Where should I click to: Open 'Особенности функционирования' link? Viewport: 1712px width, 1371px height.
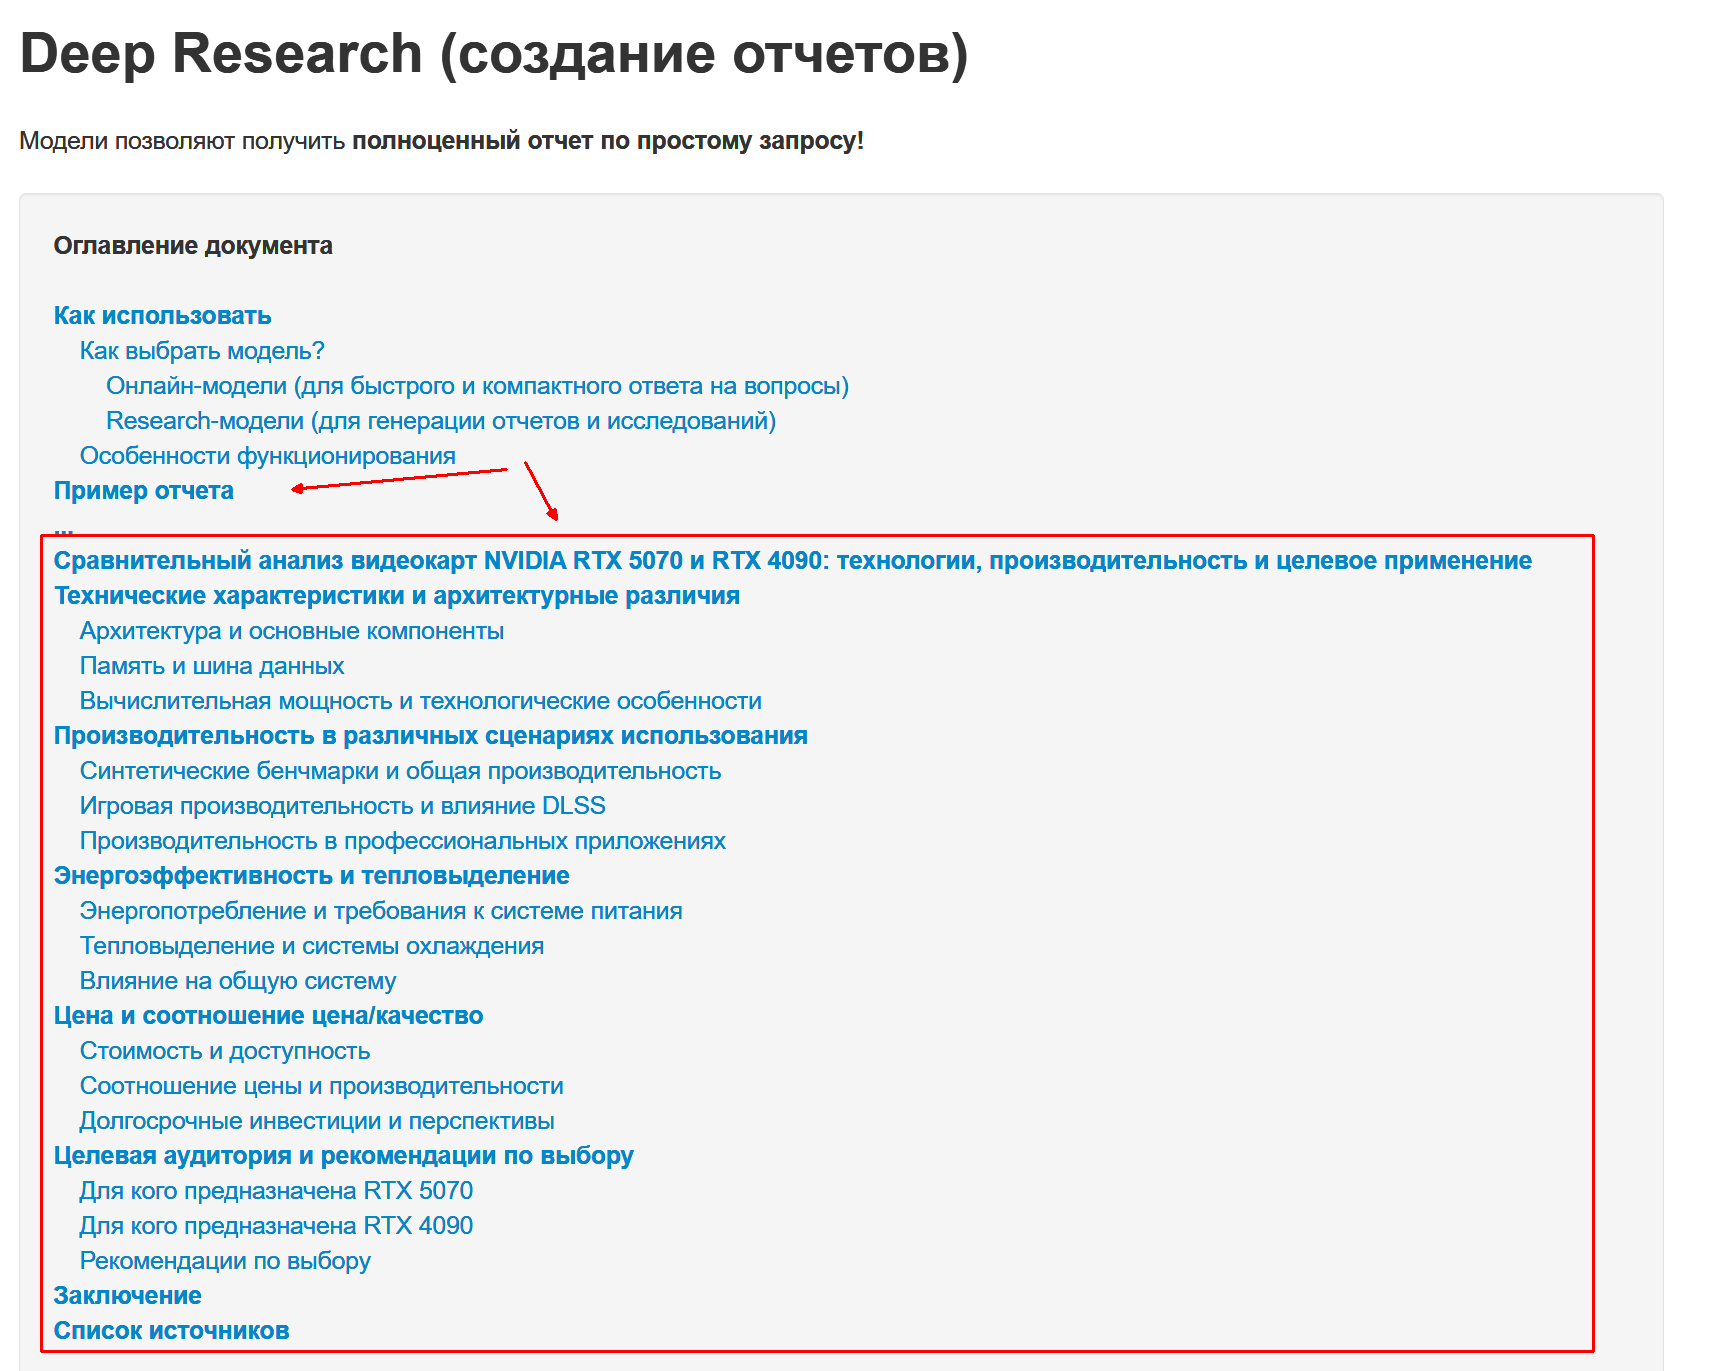point(268,456)
